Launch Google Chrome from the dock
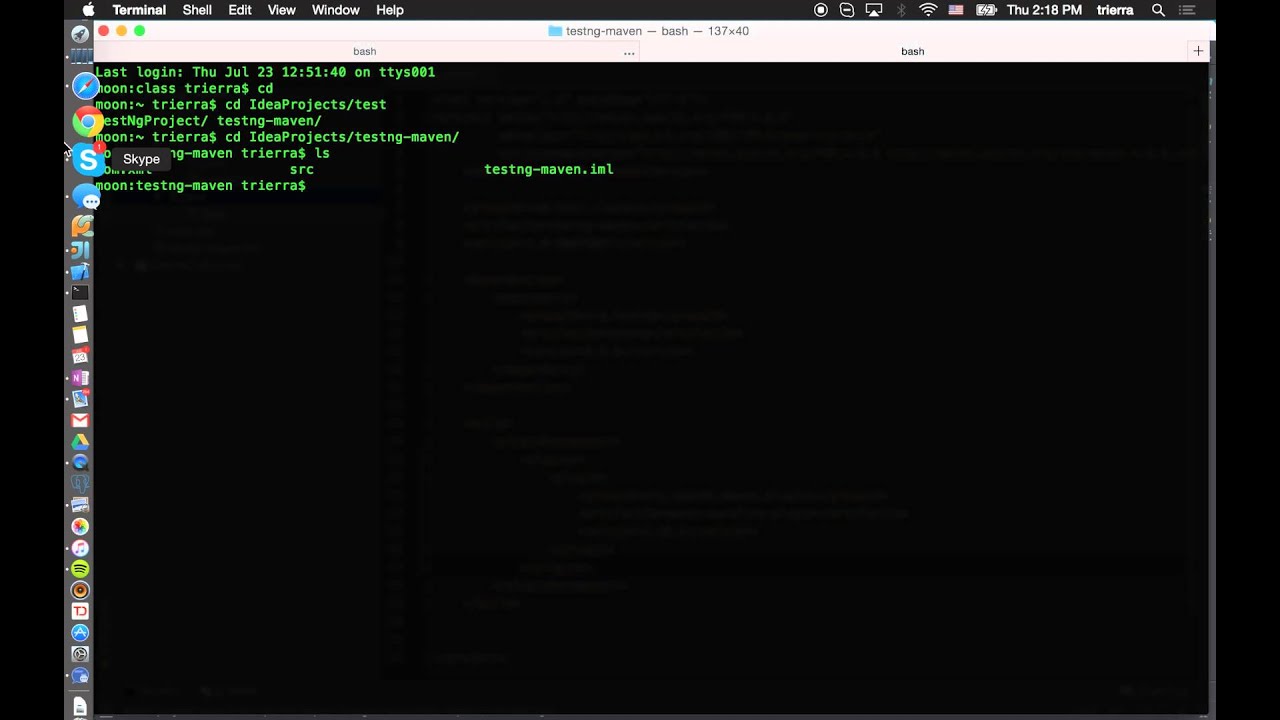1280x720 pixels. click(x=87, y=123)
